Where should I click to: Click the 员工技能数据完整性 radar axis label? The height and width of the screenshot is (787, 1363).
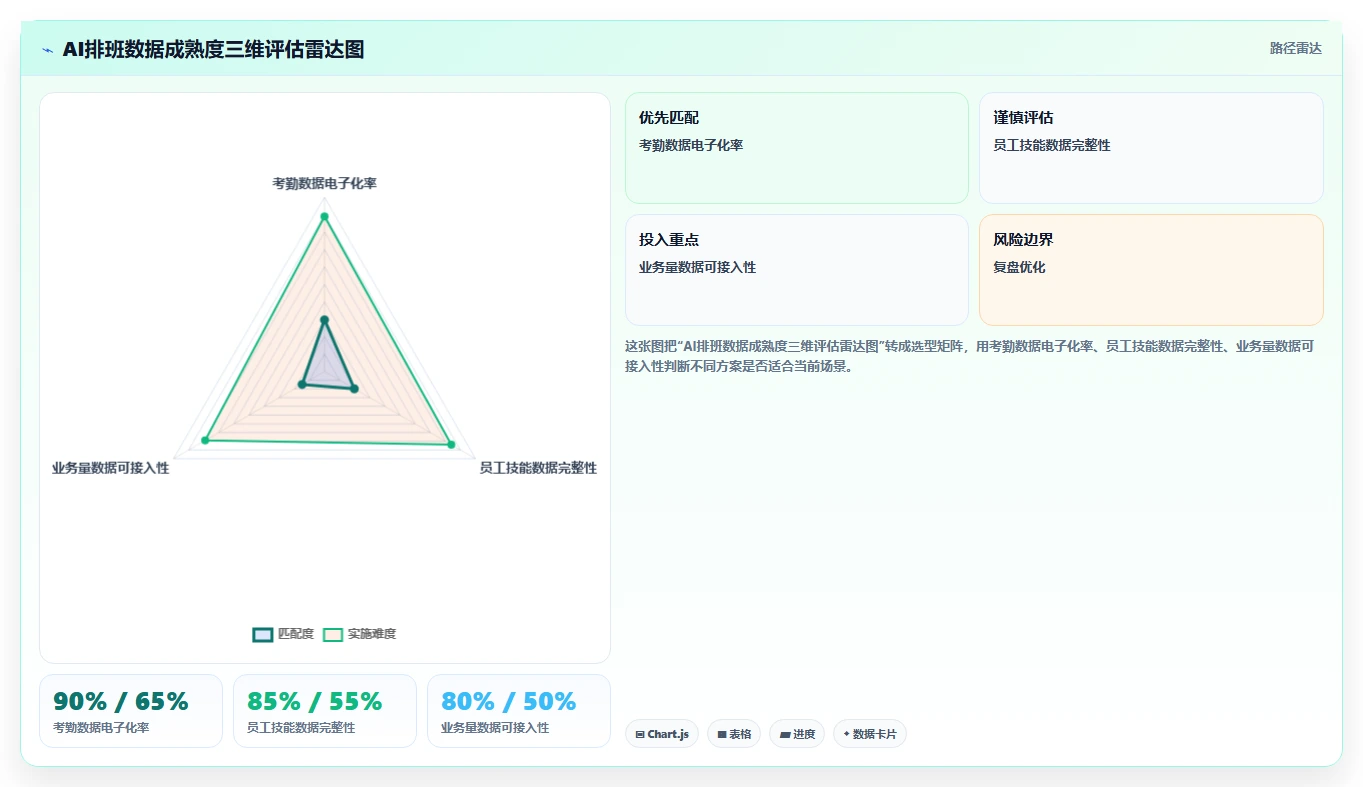tap(538, 468)
